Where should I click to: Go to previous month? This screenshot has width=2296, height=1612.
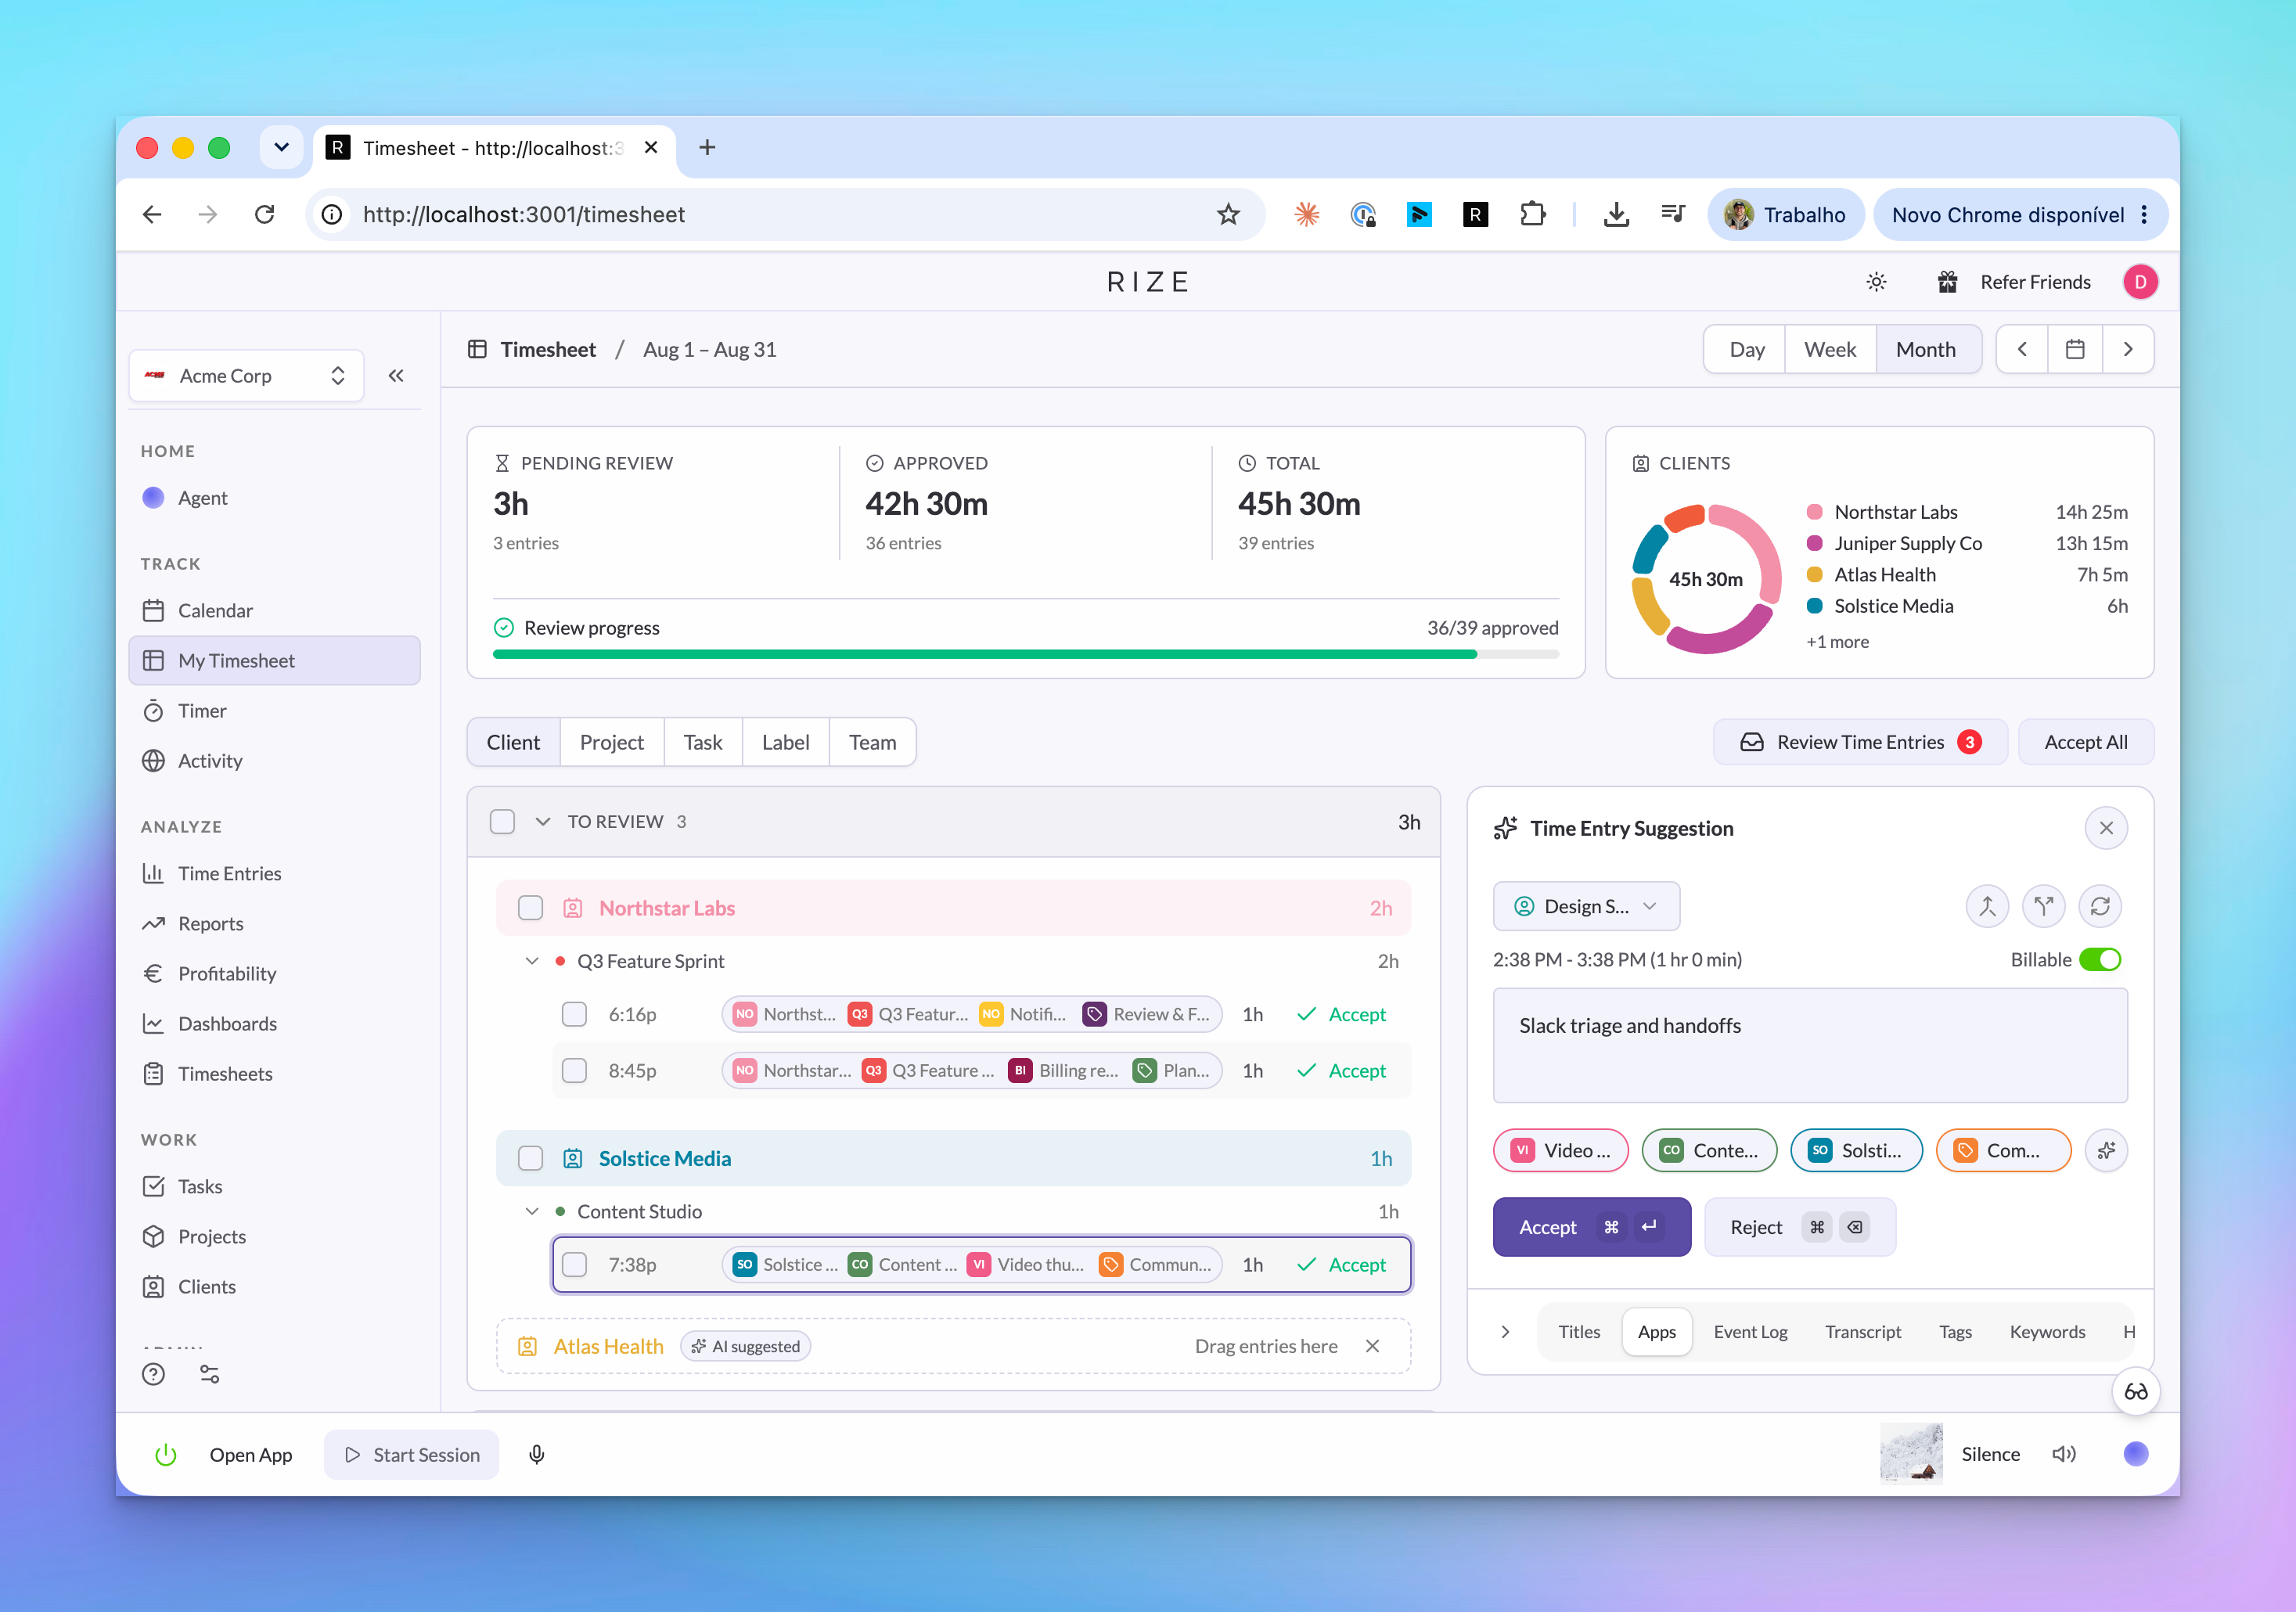coord(2022,349)
